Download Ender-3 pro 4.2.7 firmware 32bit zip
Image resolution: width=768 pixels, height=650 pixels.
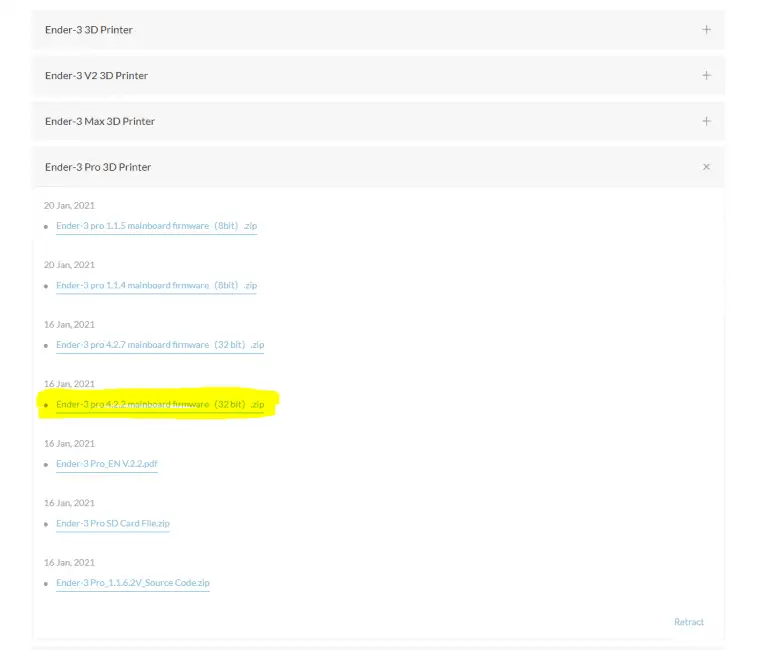click(160, 345)
